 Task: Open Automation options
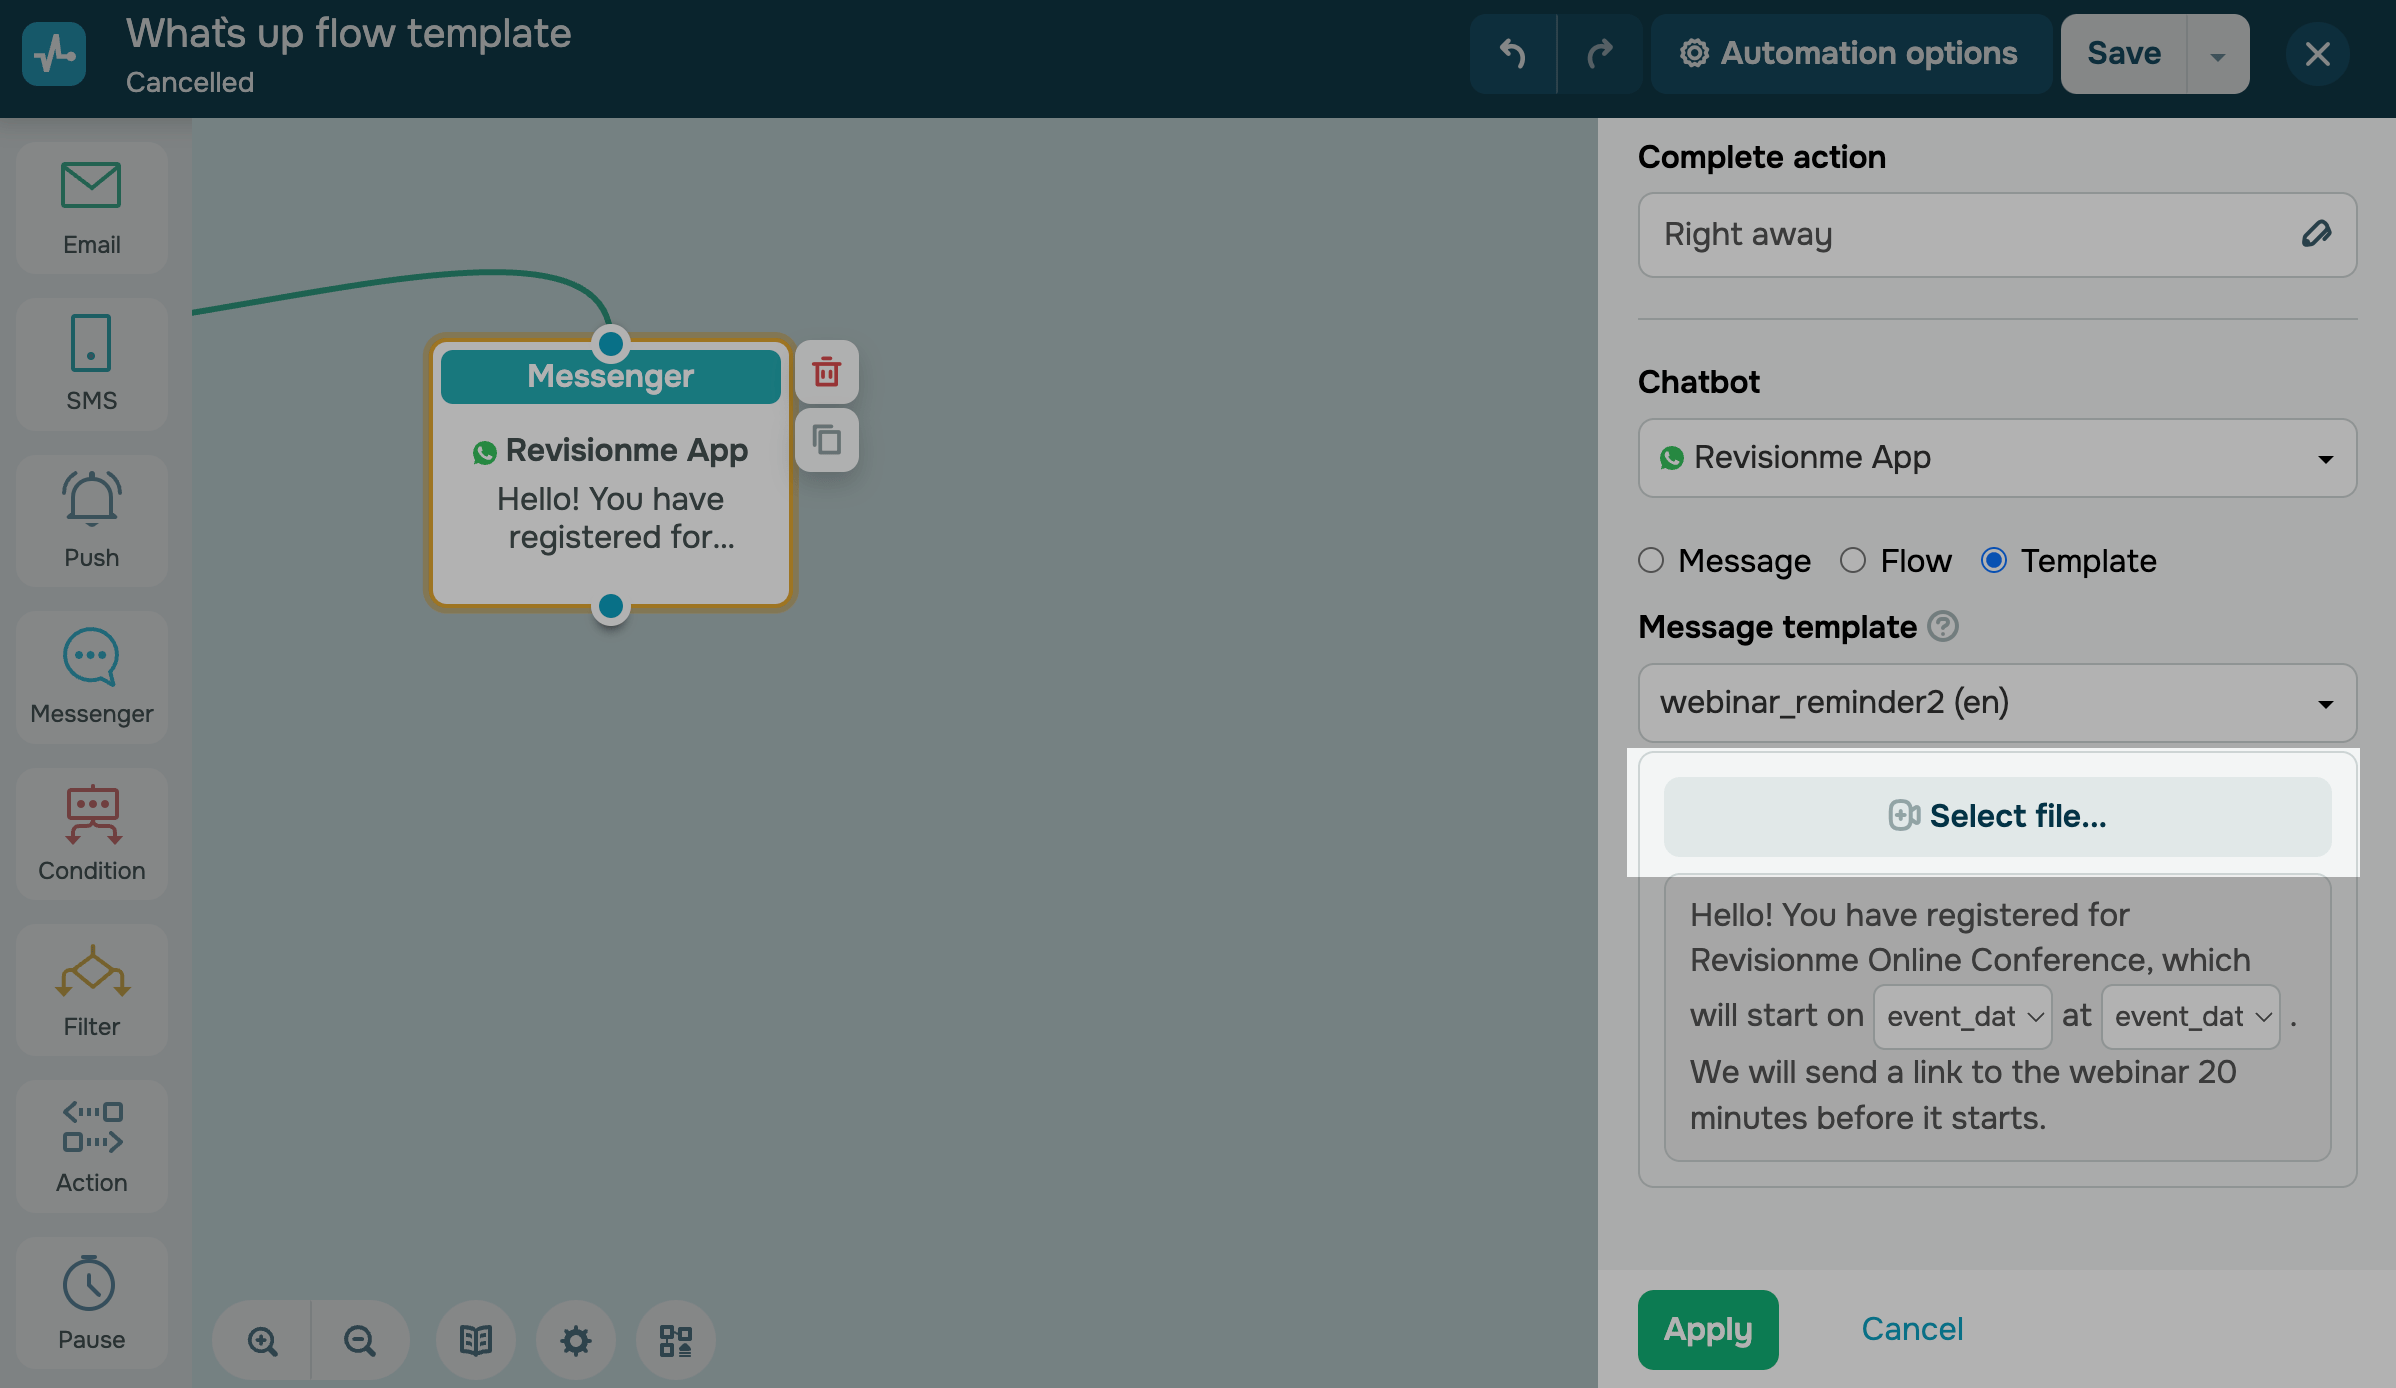click(x=1849, y=54)
